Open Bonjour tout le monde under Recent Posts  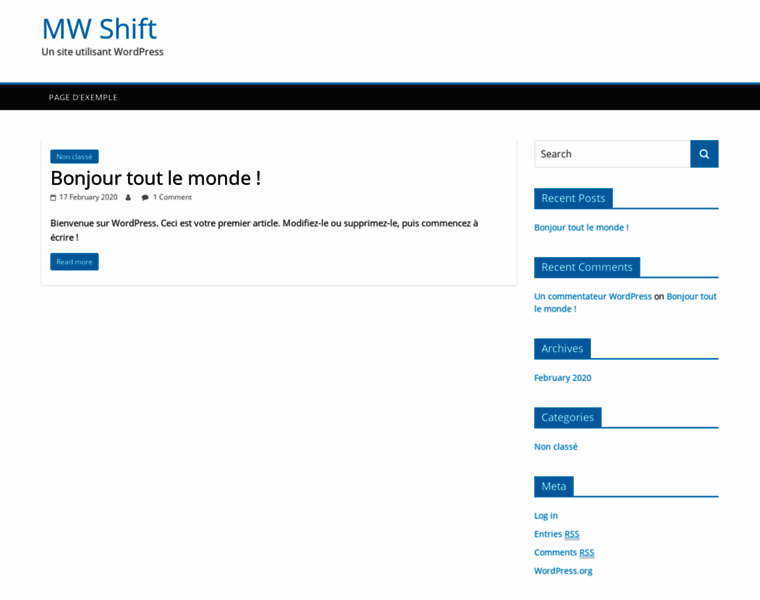pyautogui.click(x=581, y=227)
